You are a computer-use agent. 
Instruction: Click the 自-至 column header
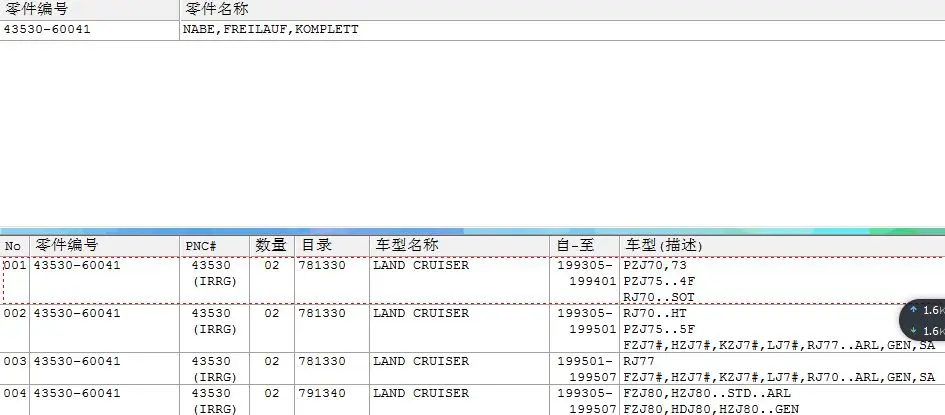pos(585,246)
